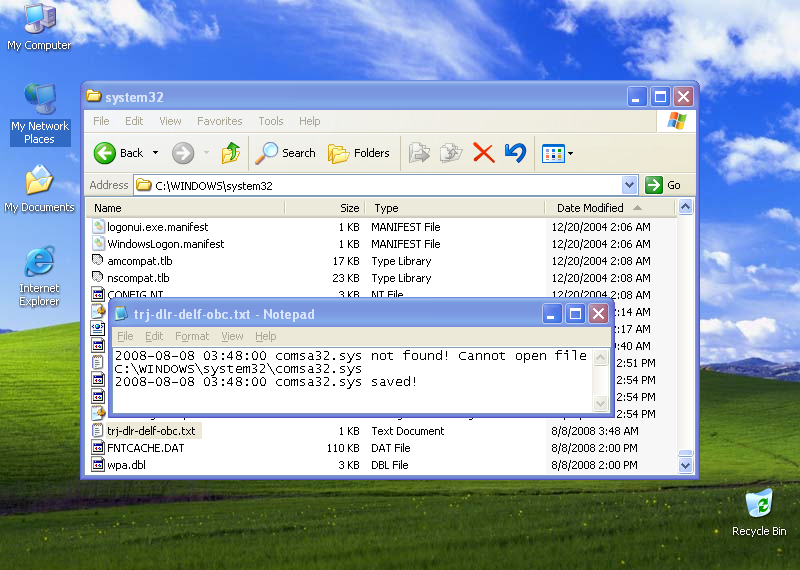
Task: Open the File menu in system32 window
Action: coord(101,121)
